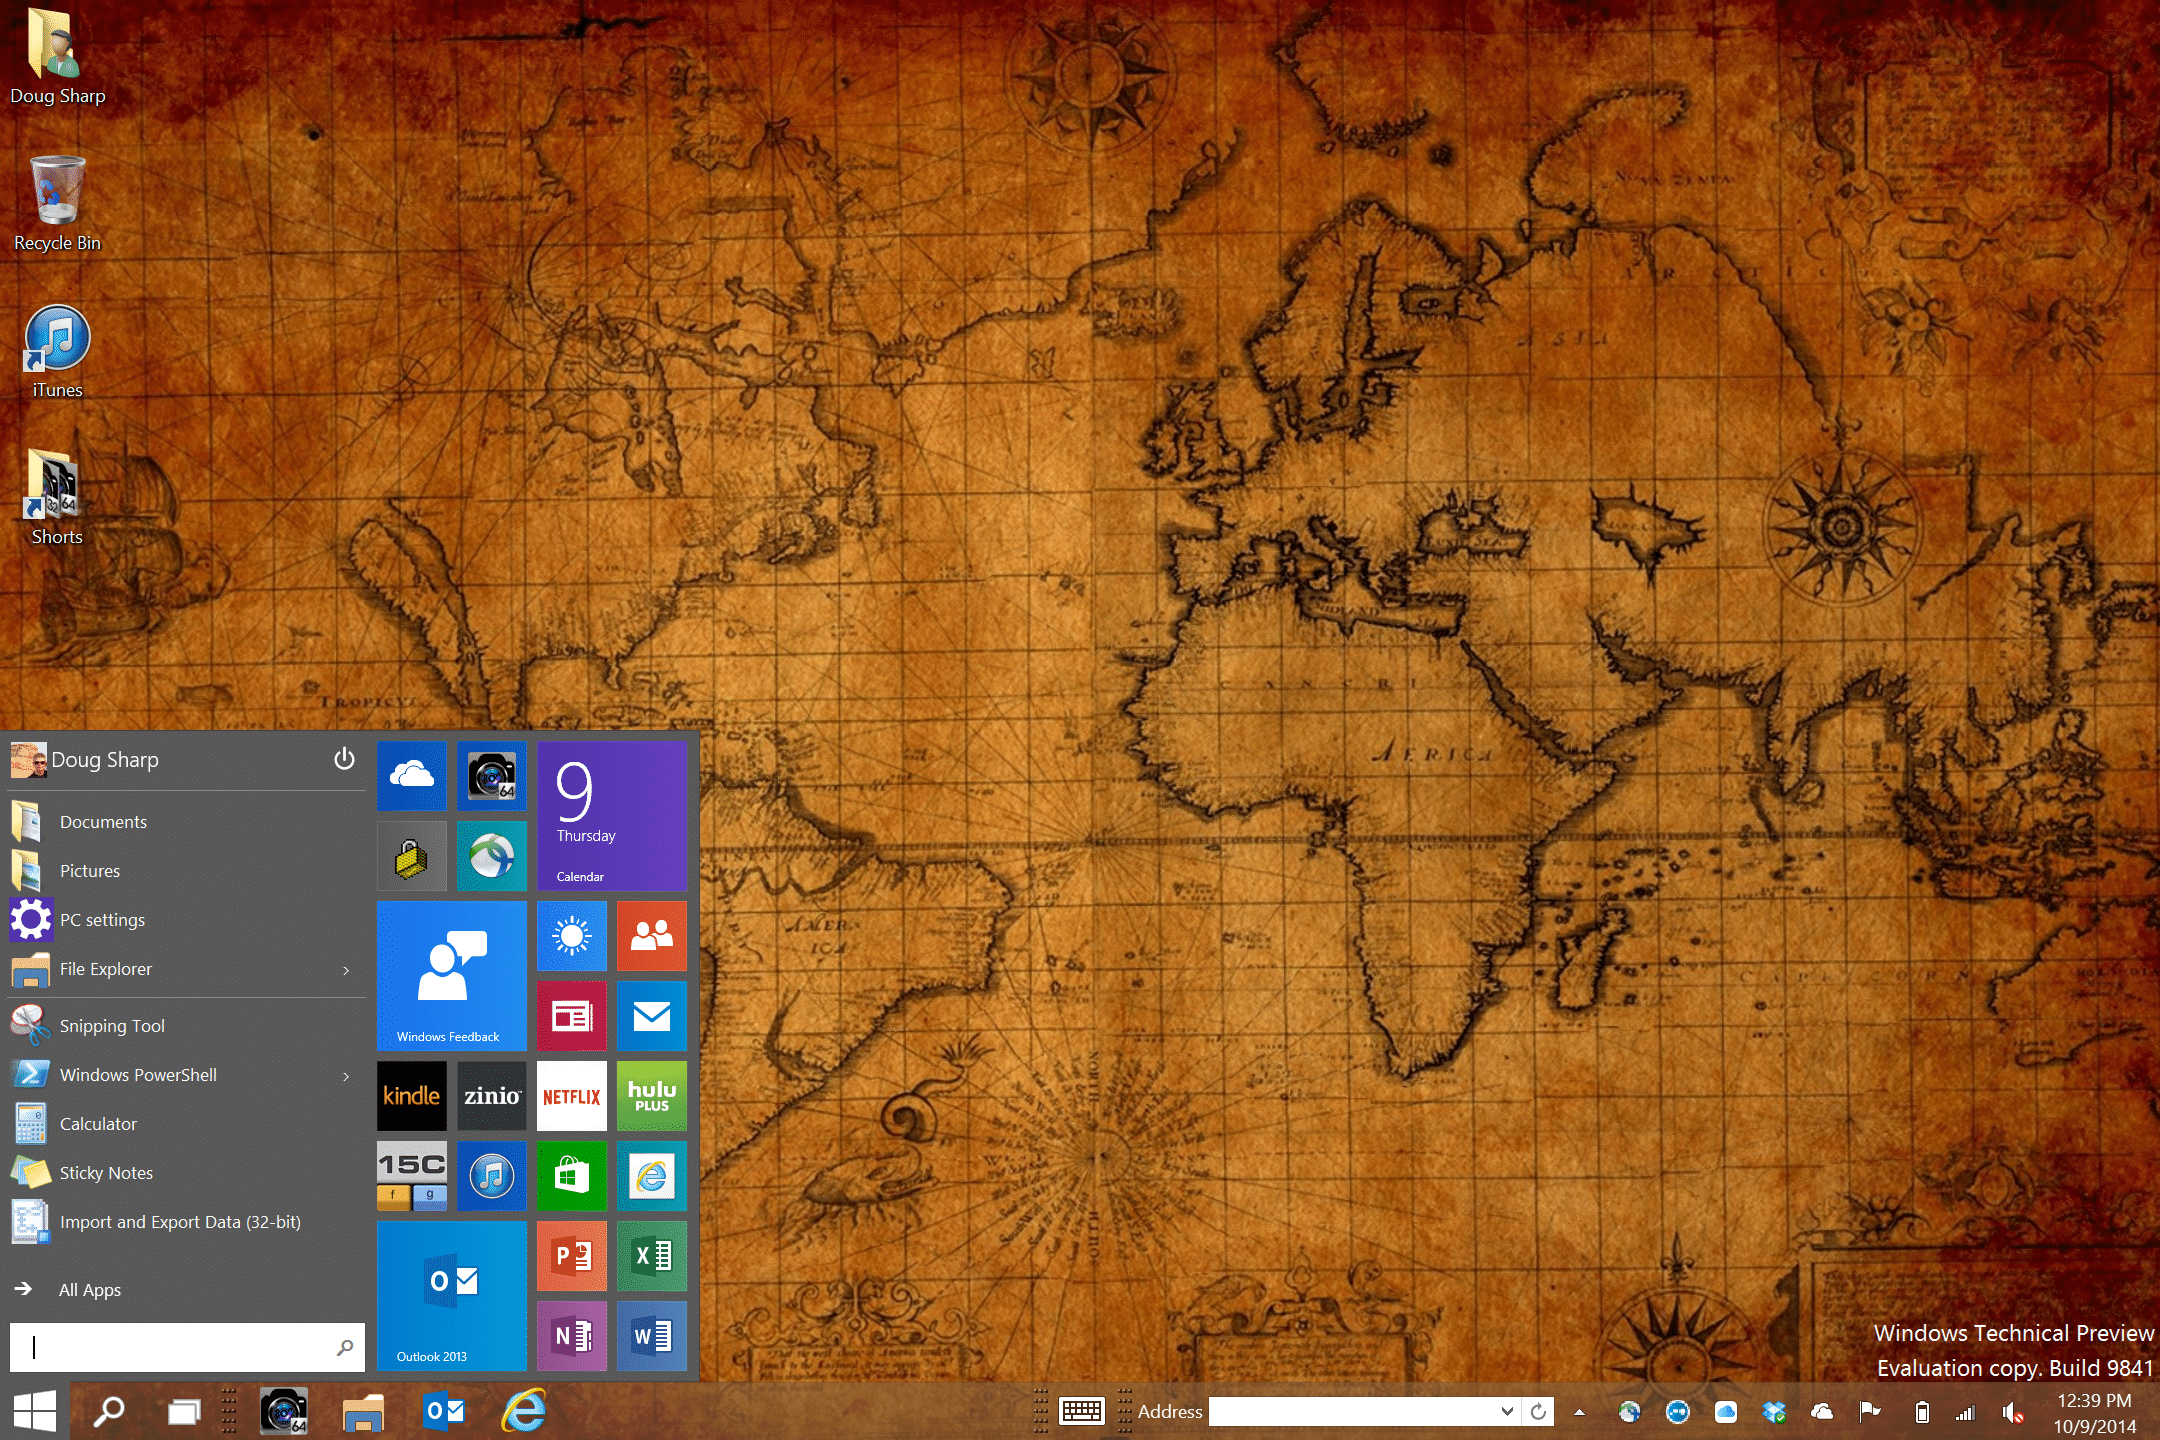Launch the Kindle tile
Viewport: 2160px width, 1440px height.
click(411, 1095)
